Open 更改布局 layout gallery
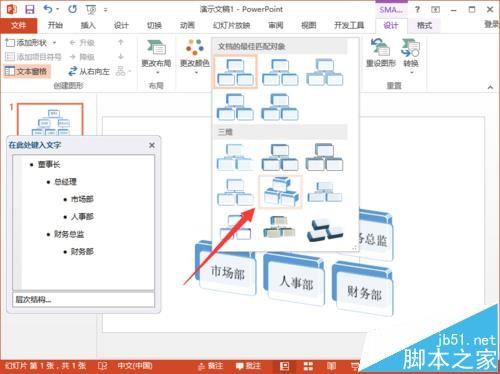The image size is (500, 374). tap(156, 57)
